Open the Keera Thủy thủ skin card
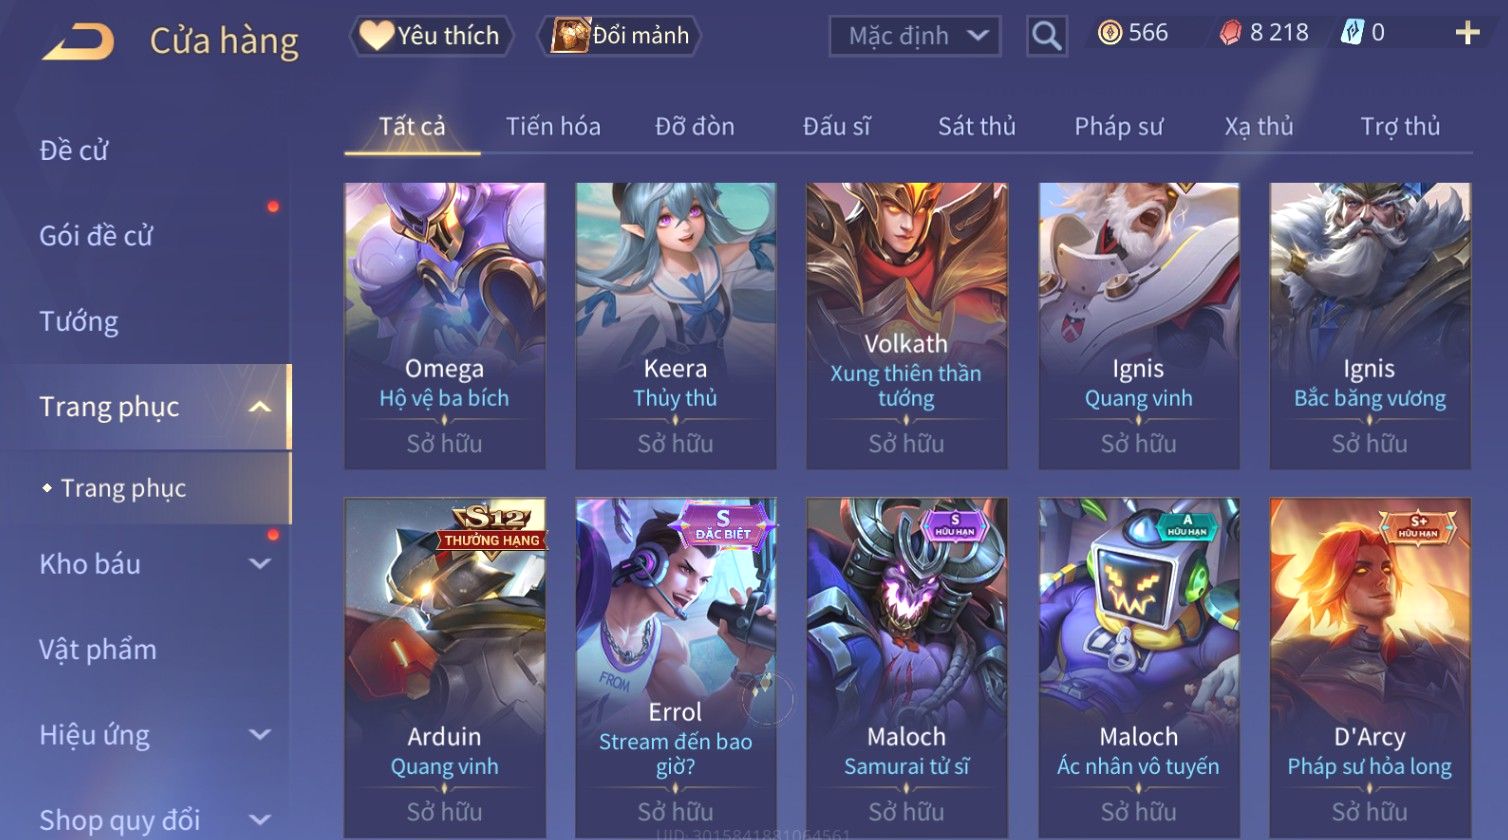This screenshot has height=840, width=1508. (675, 326)
